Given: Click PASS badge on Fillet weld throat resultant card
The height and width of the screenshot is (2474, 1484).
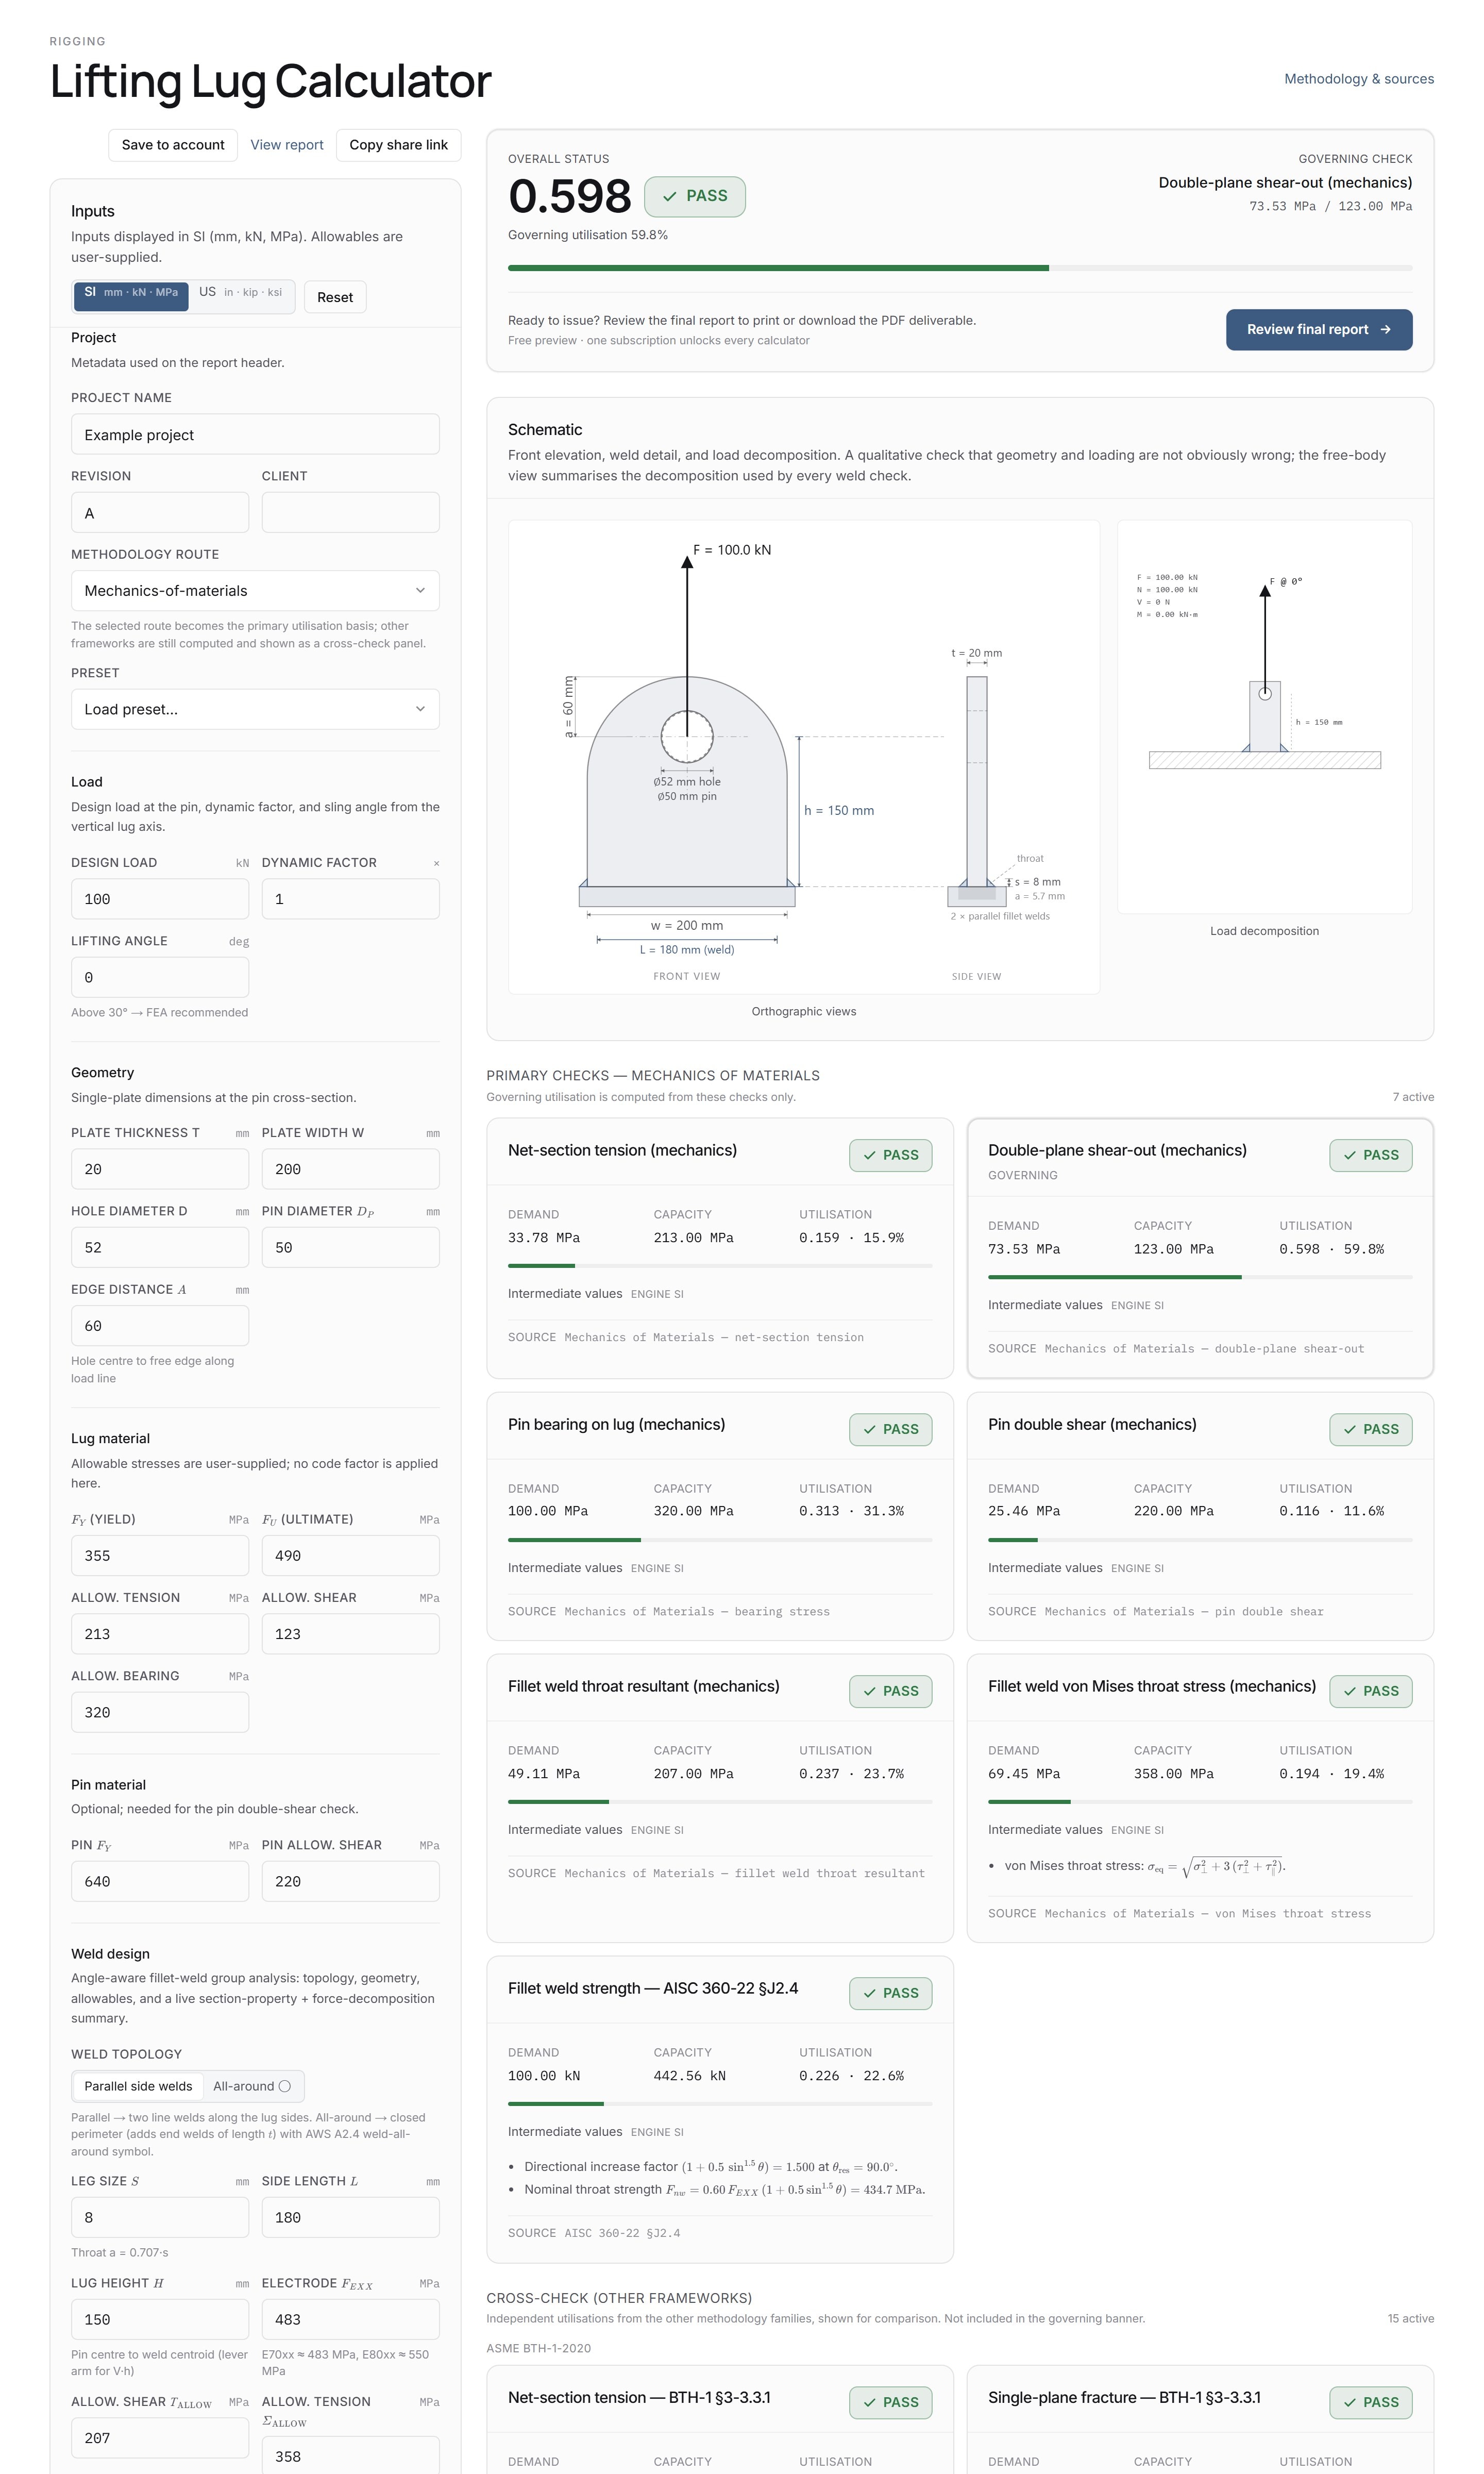Looking at the screenshot, I should tap(891, 1691).
